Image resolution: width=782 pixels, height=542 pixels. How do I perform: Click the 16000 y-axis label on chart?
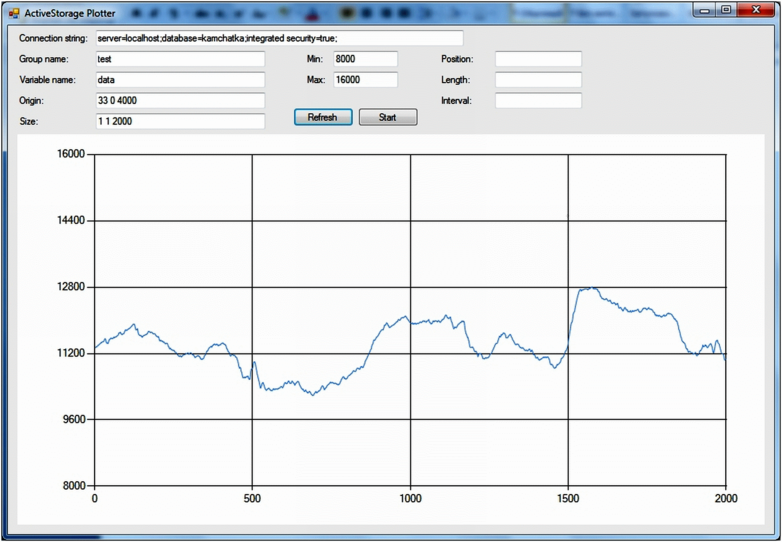click(x=71, y=154)
